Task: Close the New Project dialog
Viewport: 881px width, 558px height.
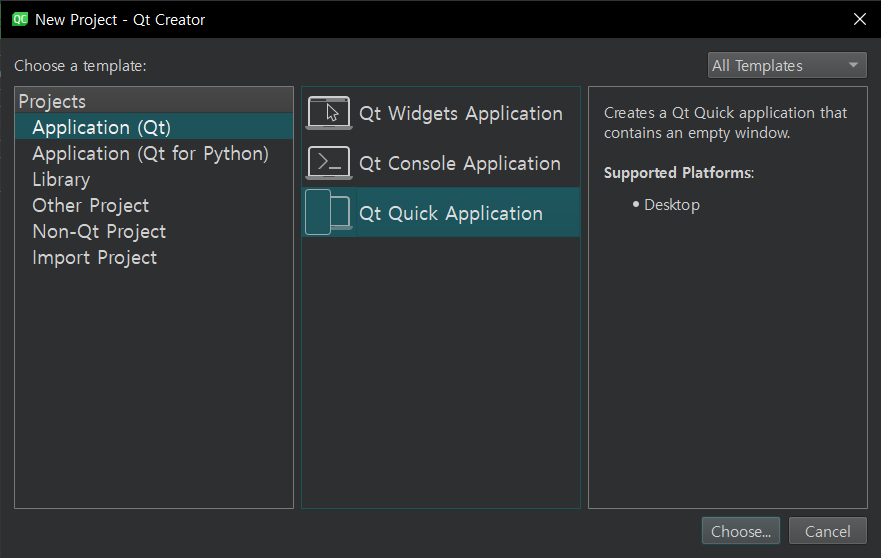Action: tap(859, 19)
